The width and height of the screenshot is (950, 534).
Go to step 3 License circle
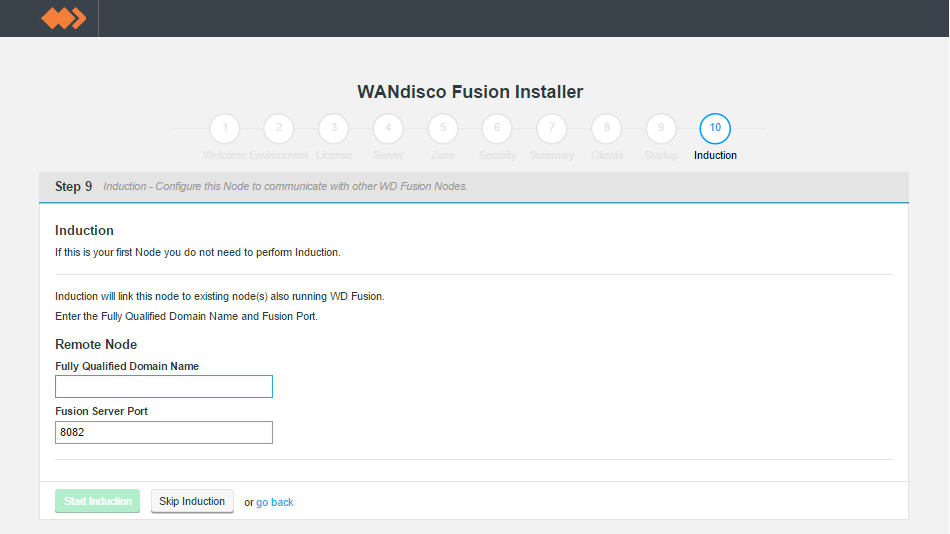click(x=334, y=128)
